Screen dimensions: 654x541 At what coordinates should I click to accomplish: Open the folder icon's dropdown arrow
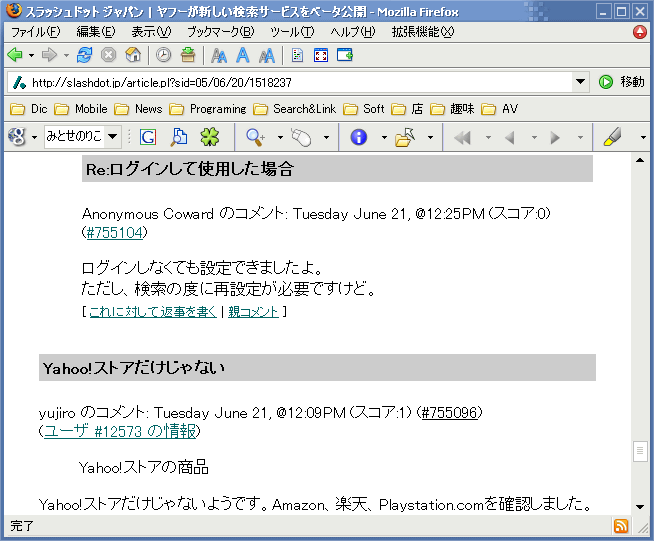pyautogui.click(x=430, y=137)
